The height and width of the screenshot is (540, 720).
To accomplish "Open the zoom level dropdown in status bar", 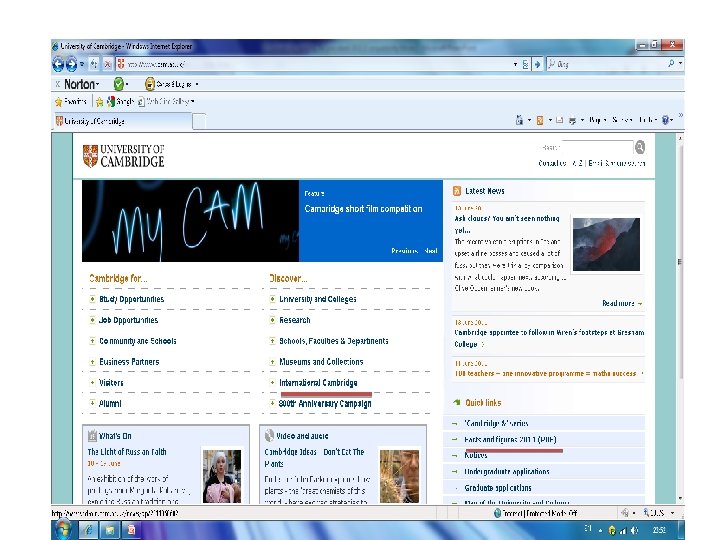I will pyautogui.click(x=672, y=513).
